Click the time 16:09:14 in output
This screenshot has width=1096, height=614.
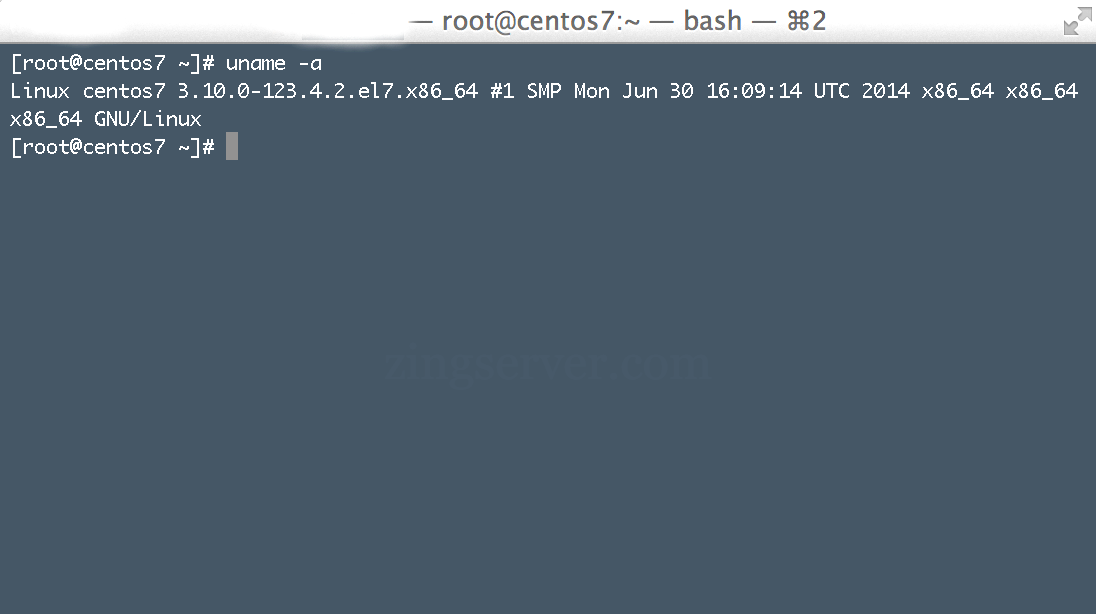754,91
